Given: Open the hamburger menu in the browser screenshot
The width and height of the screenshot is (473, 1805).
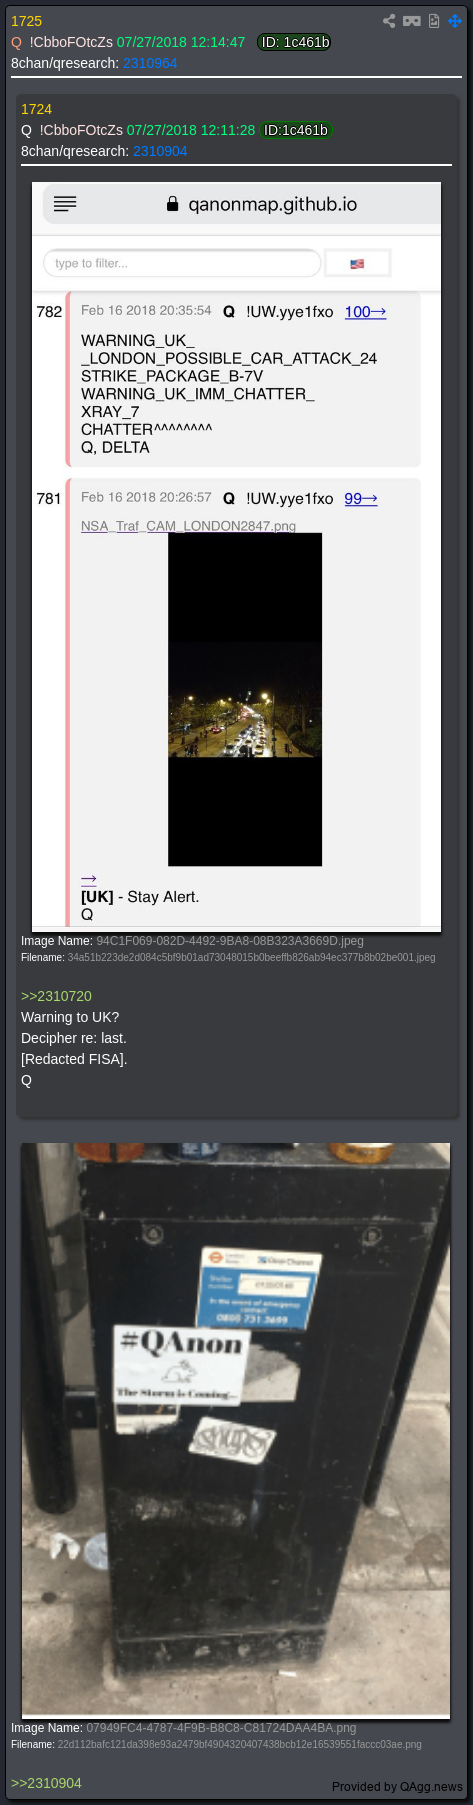Looking at the screenshot, I should click(x=65, y=204).
